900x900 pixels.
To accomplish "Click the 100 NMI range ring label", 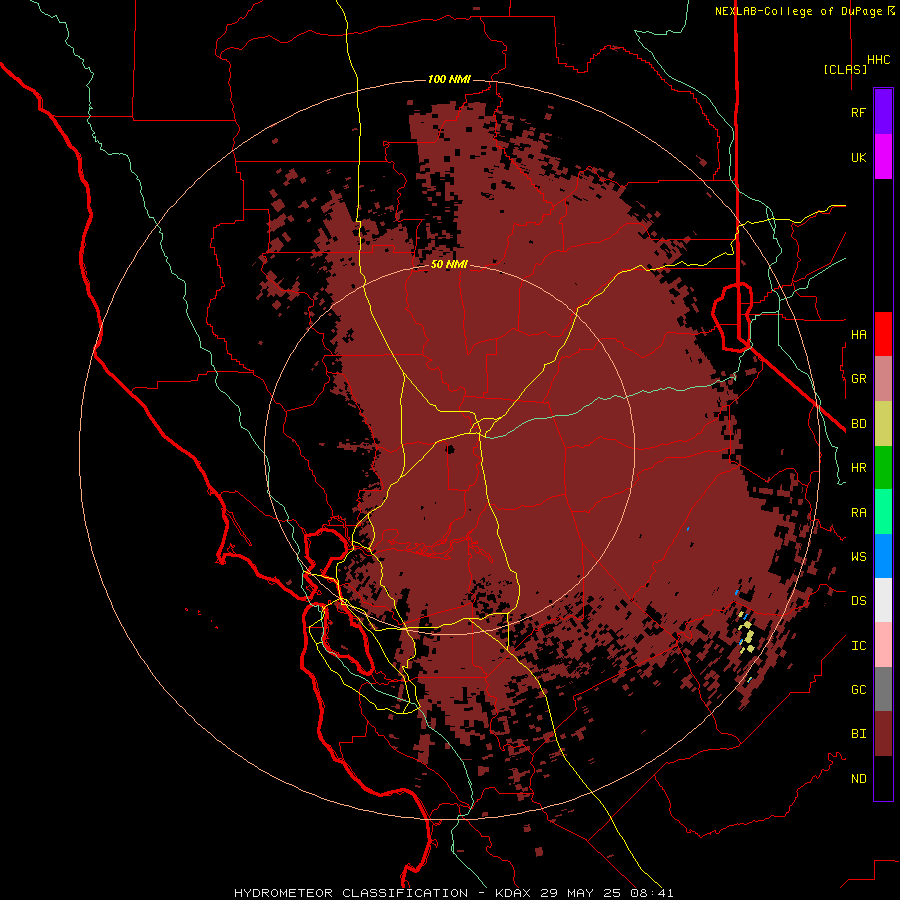I will 449,79.
